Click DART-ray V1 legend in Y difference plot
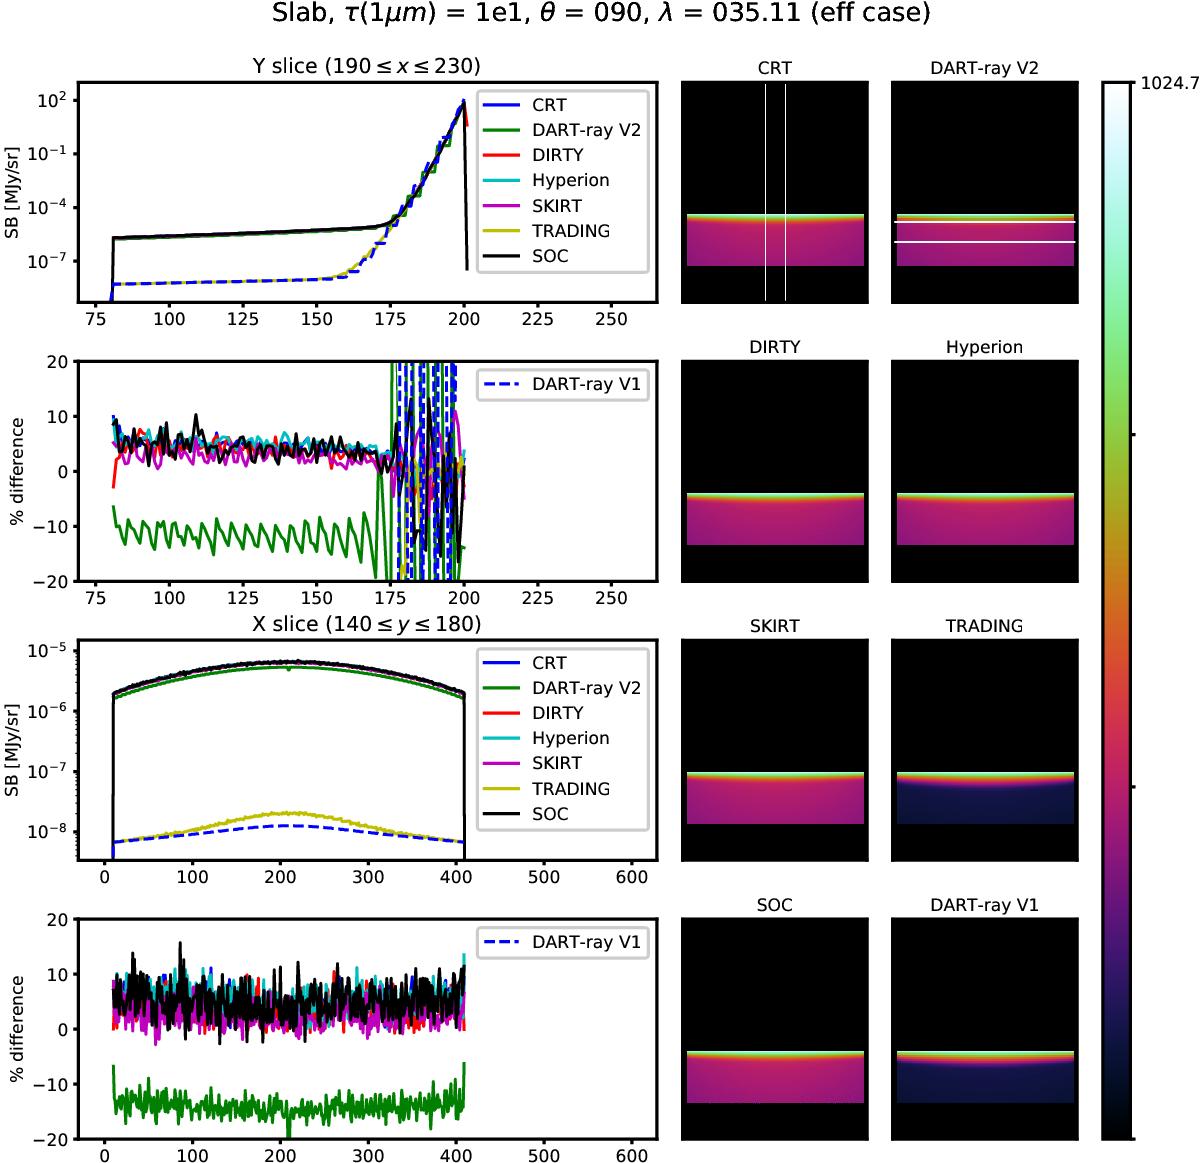The height and width of the screenshot is (1163, 1200). 564,383
